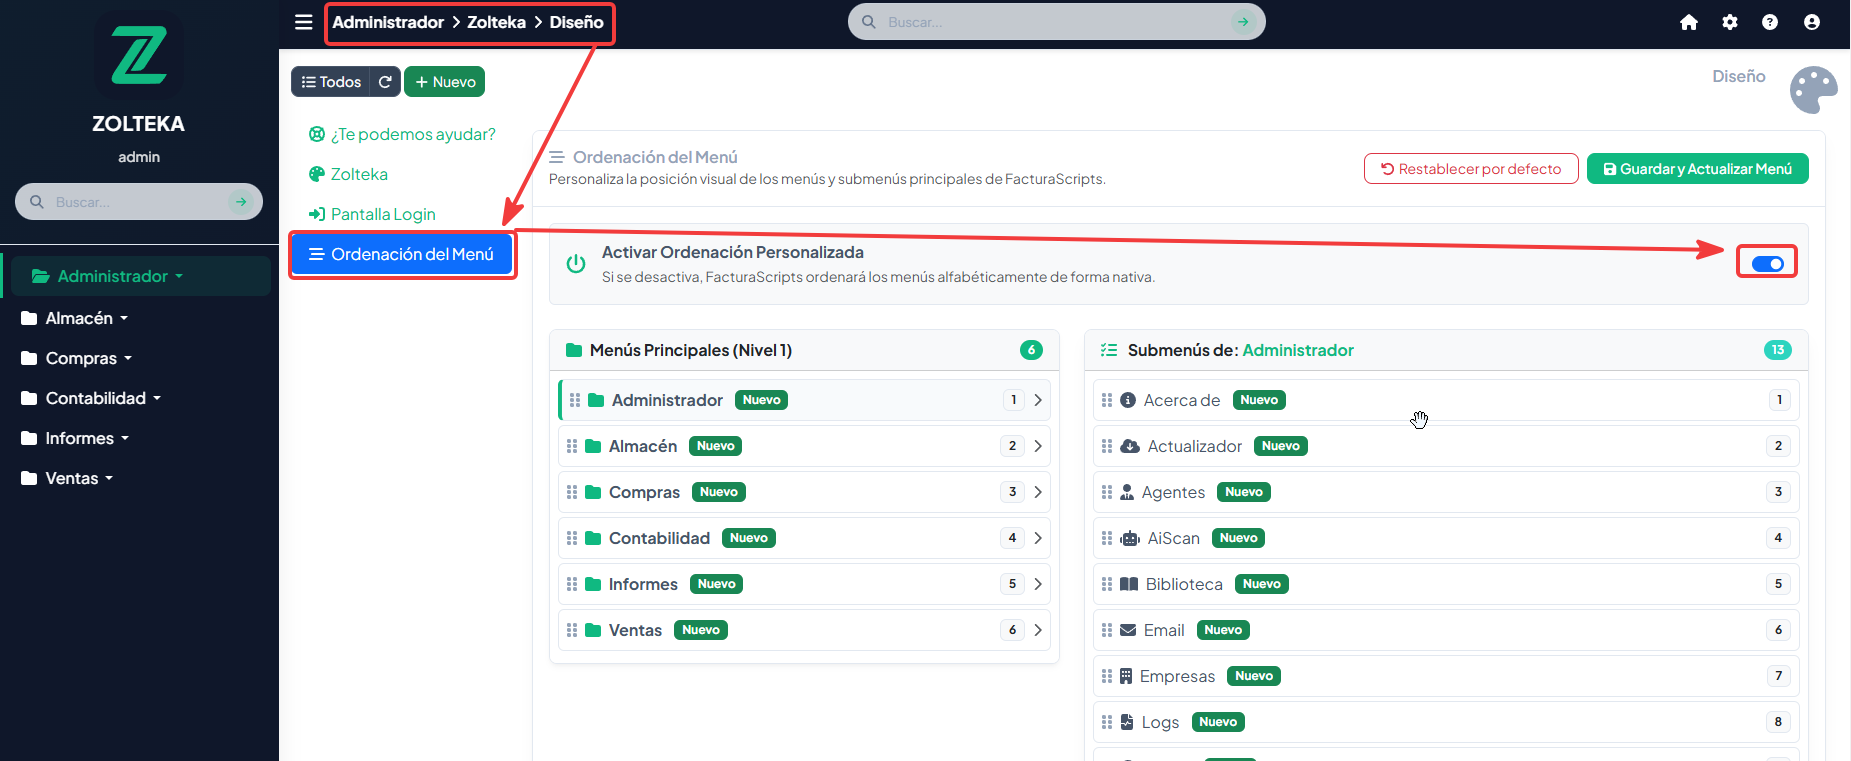This screenshot has height=761, width=1851.
Task: Click the Email submenu text
Action: click(x=1164, y=630)
